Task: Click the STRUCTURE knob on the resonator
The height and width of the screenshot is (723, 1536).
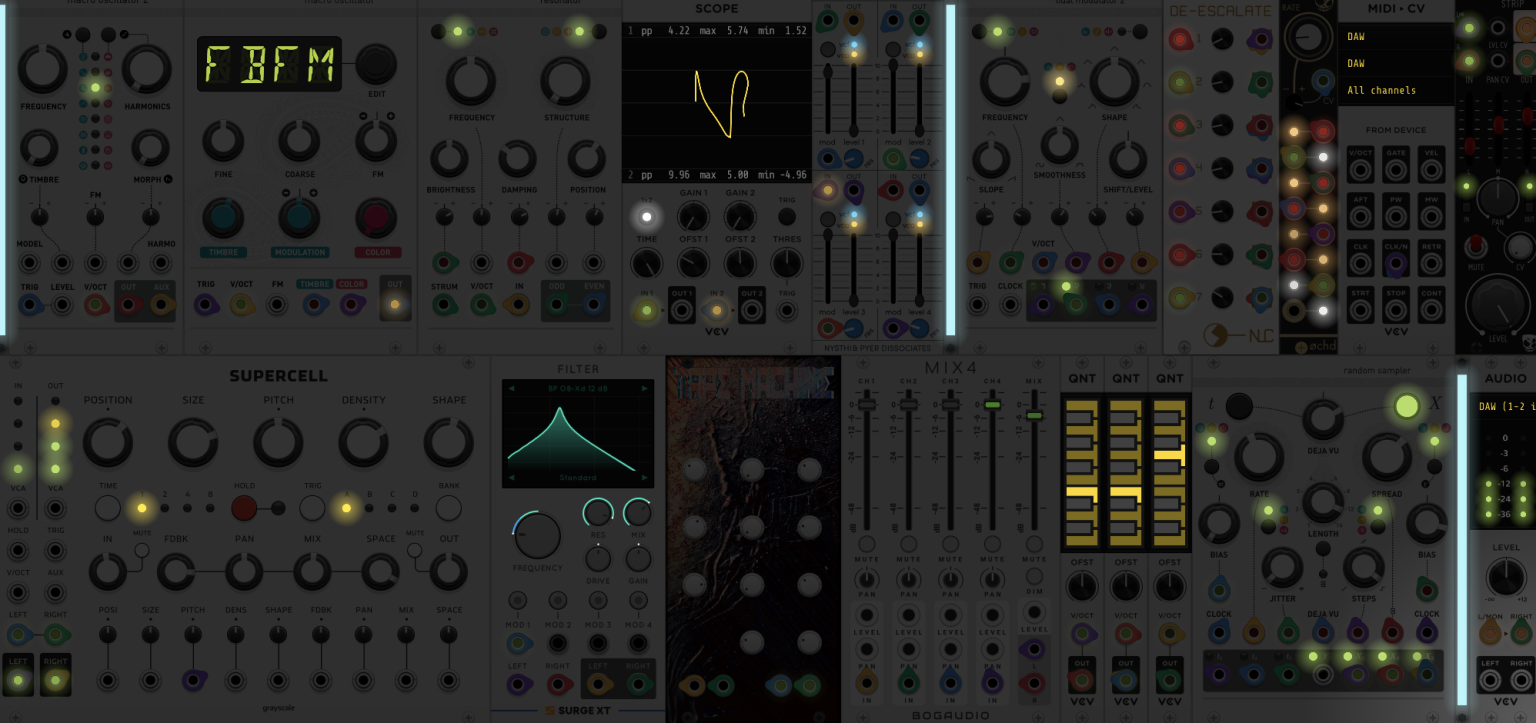Action: pos(566,81)
